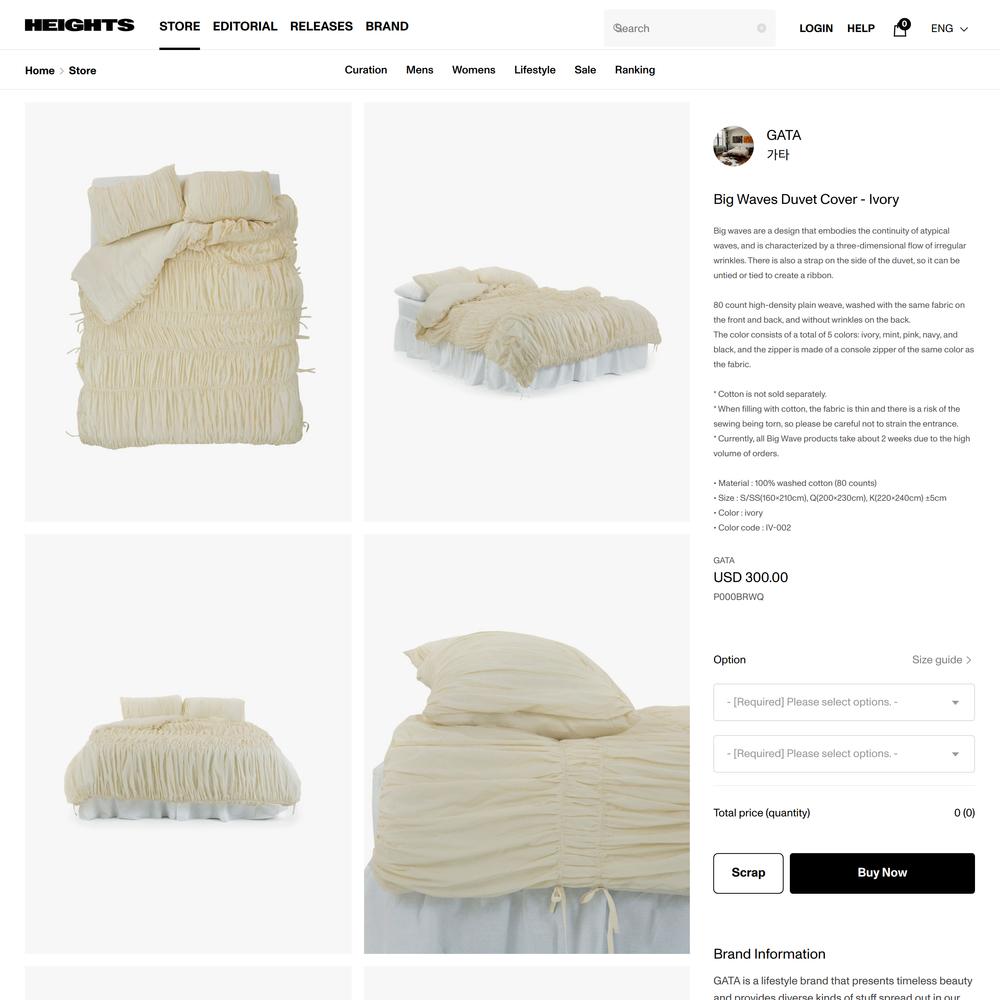Click the breadcrumb chevron after Home
Screen dimensions: 1000x1000
pyautogui.click(x=62, y=71)
